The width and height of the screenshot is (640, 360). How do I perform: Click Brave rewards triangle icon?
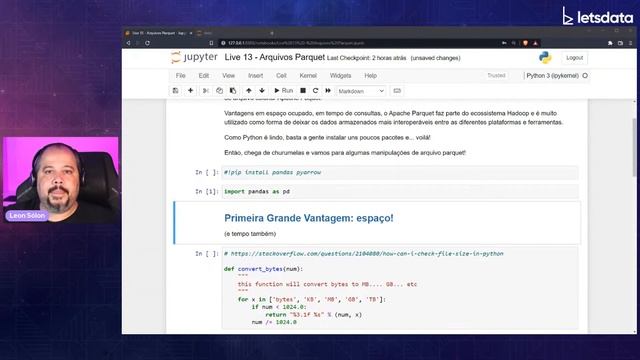click(536, 43)
